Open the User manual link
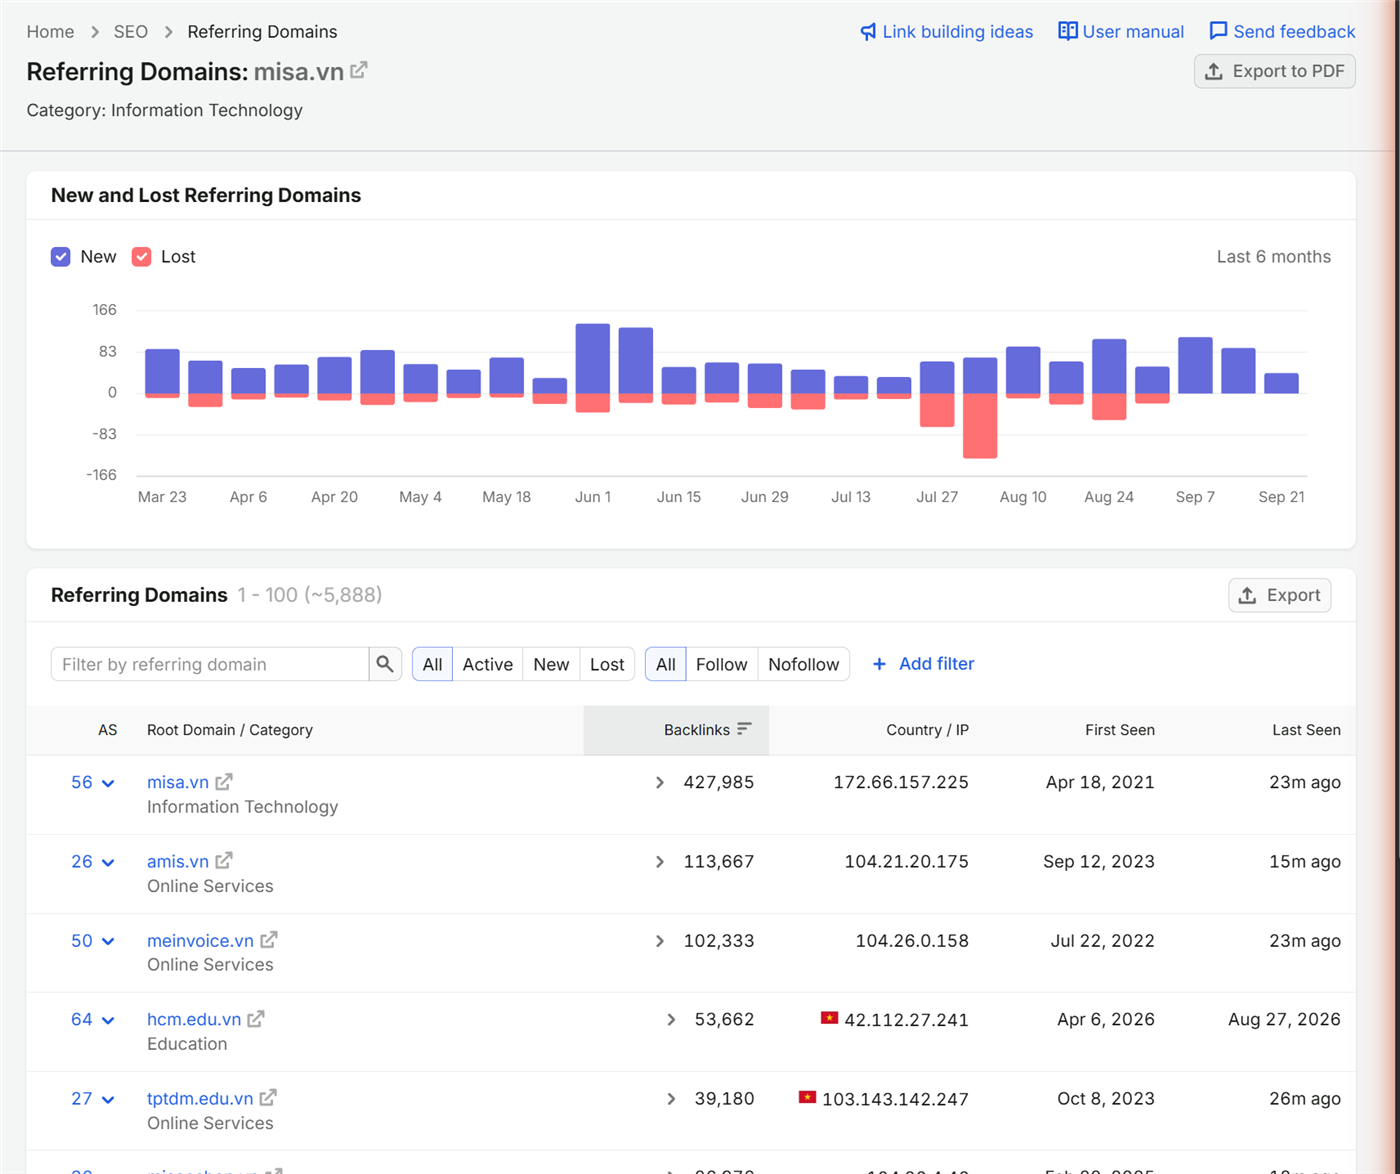Screen dimensions: 1400x1174 pyautogui.click(x=1121, y=32)
